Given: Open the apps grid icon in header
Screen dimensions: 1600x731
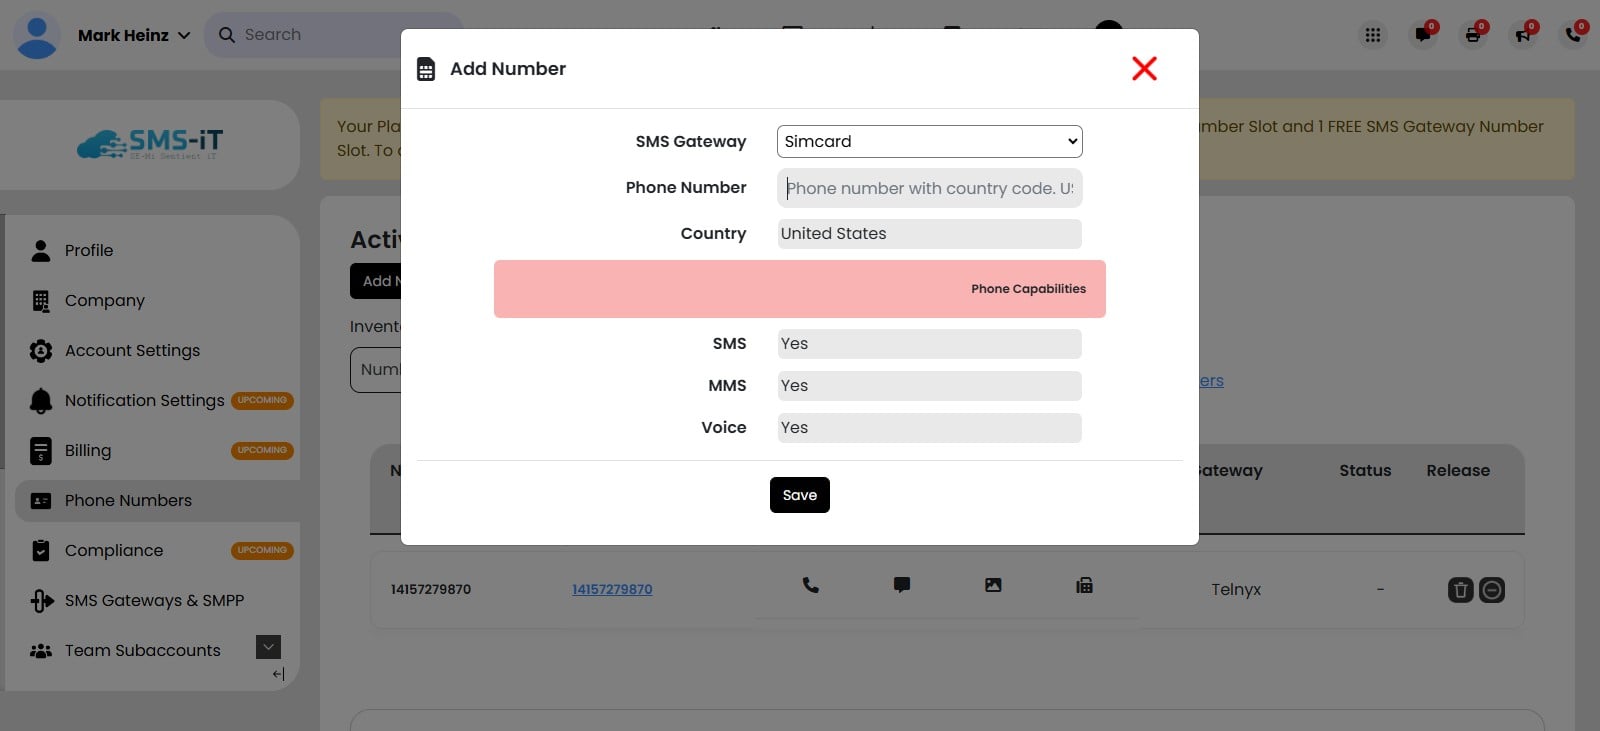Looking at the screenshot, I should pos(1373,35).
